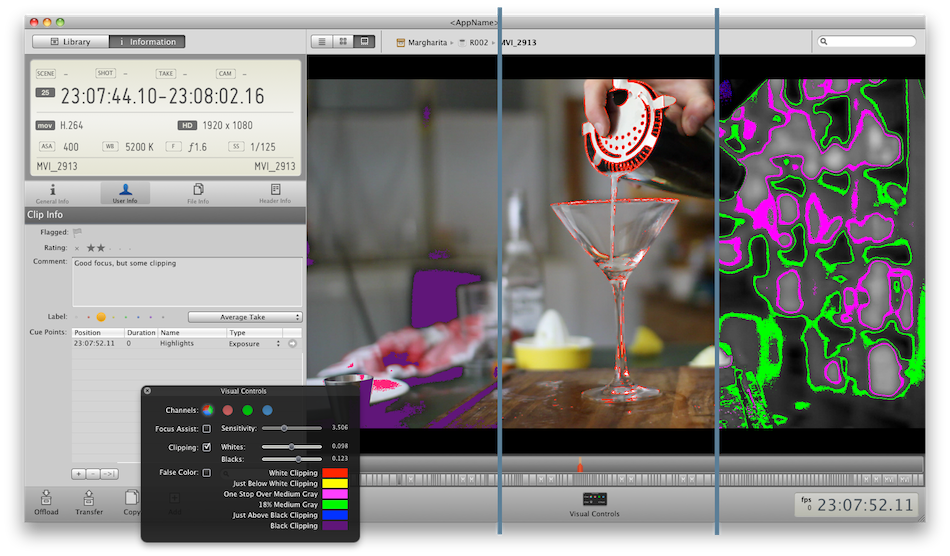Focus the search field
The width and height of the screenshot is (950, 556).
point(867,41)
